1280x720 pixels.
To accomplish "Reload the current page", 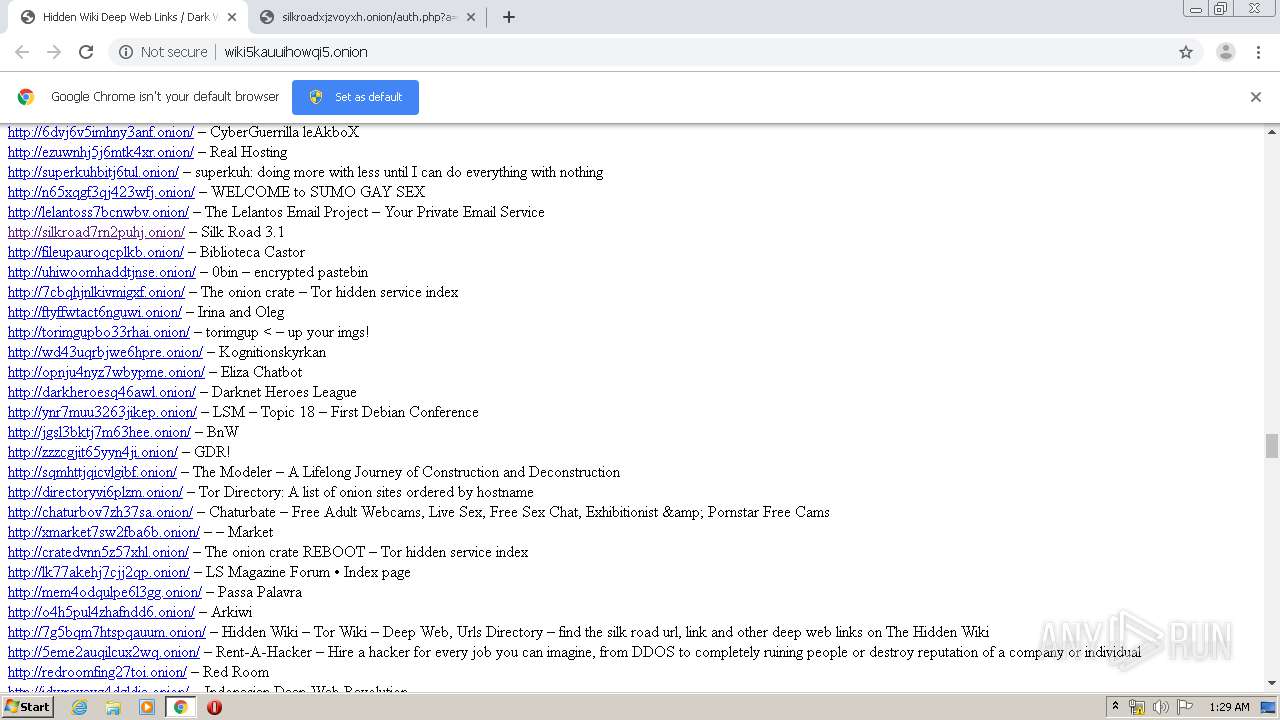I will (86, 52).
